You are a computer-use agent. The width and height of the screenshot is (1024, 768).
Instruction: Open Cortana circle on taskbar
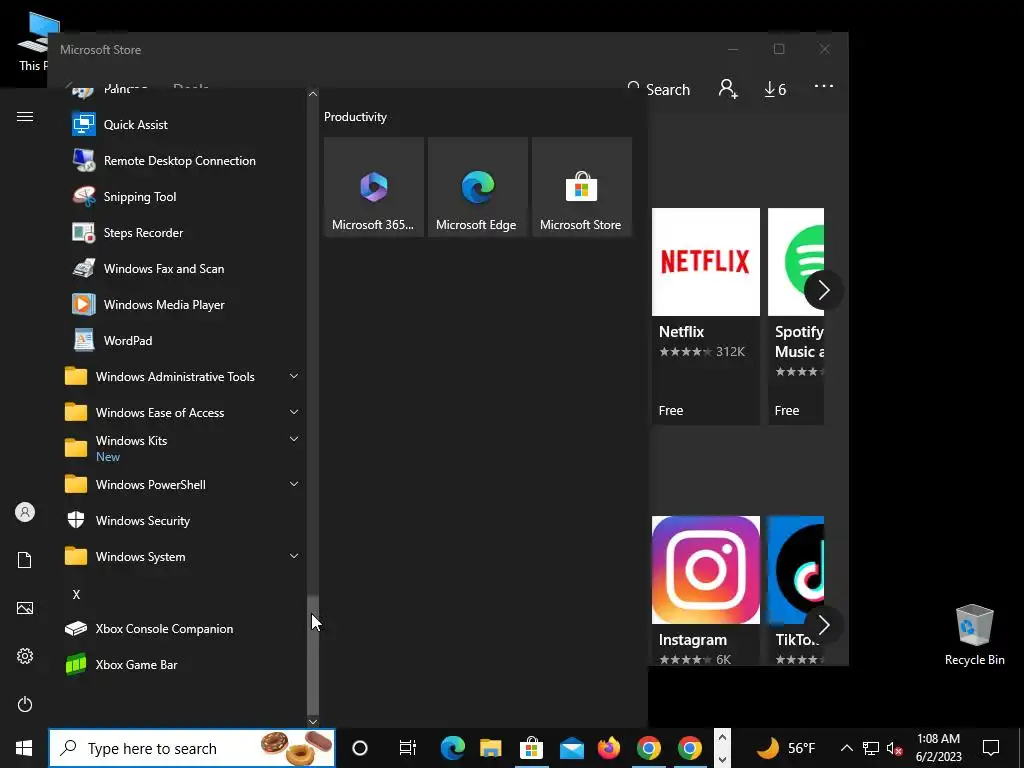click(360, 748)
